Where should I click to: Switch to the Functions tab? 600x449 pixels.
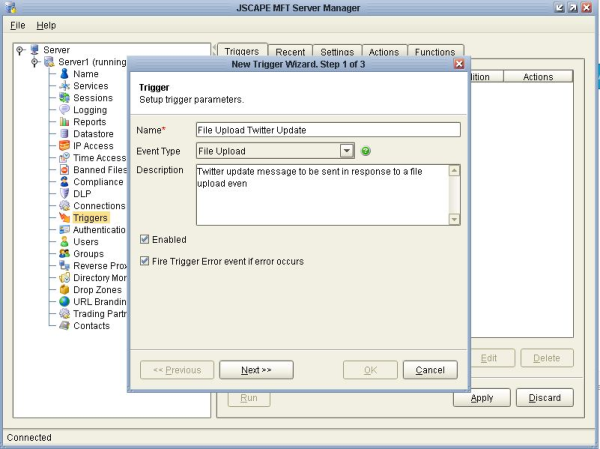point(435,52)
